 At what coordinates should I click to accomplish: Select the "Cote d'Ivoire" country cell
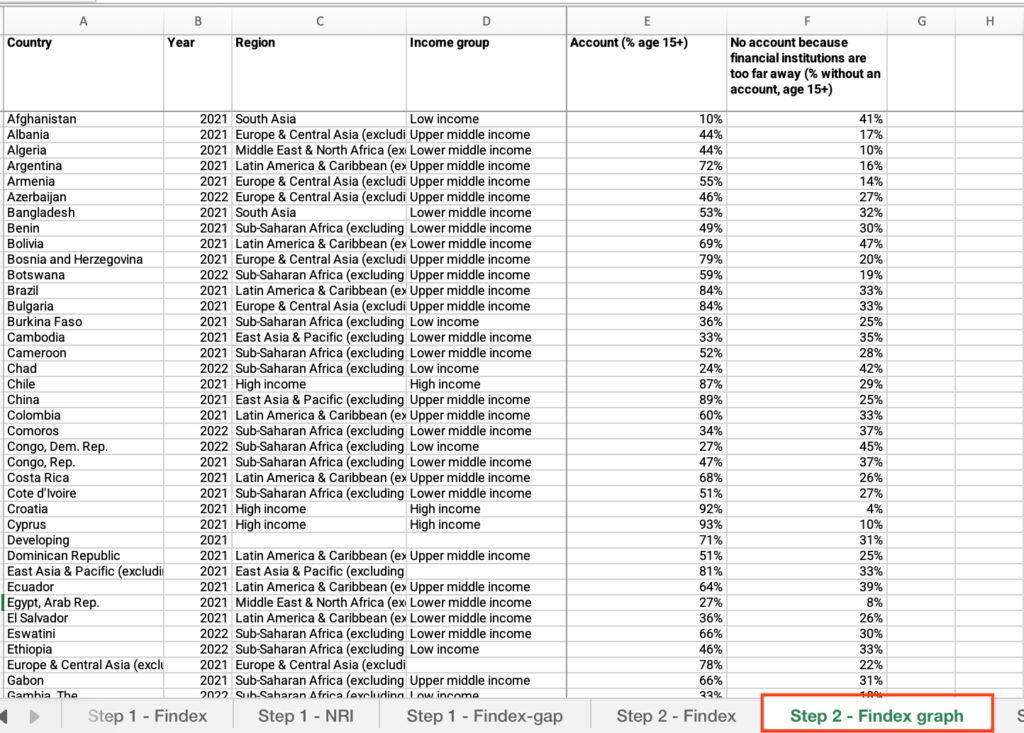pos(84,493)
